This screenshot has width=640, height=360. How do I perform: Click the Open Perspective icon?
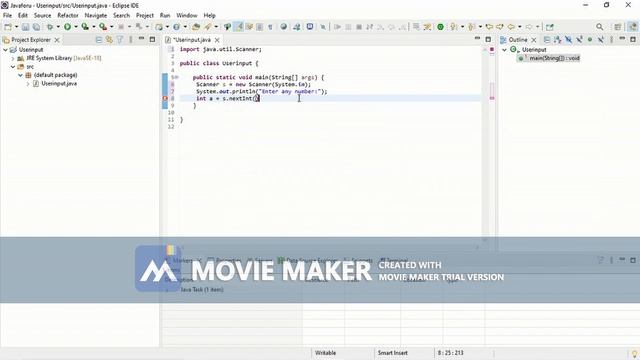618,27
